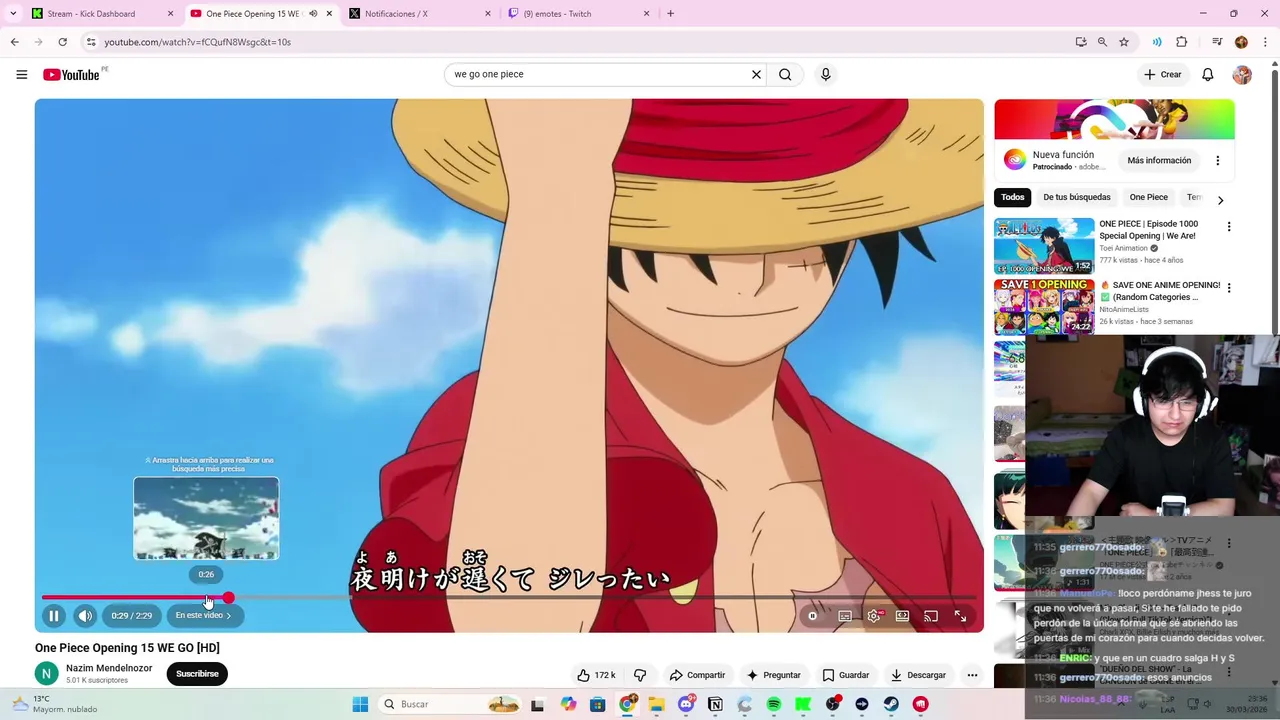
Task: Open Windows Start menu
Action: pyautogui.click(x=360, y=704)
